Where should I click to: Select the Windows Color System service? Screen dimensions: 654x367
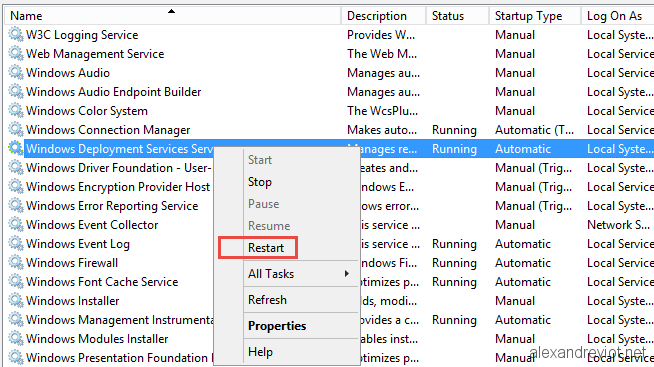click(87, 111)
